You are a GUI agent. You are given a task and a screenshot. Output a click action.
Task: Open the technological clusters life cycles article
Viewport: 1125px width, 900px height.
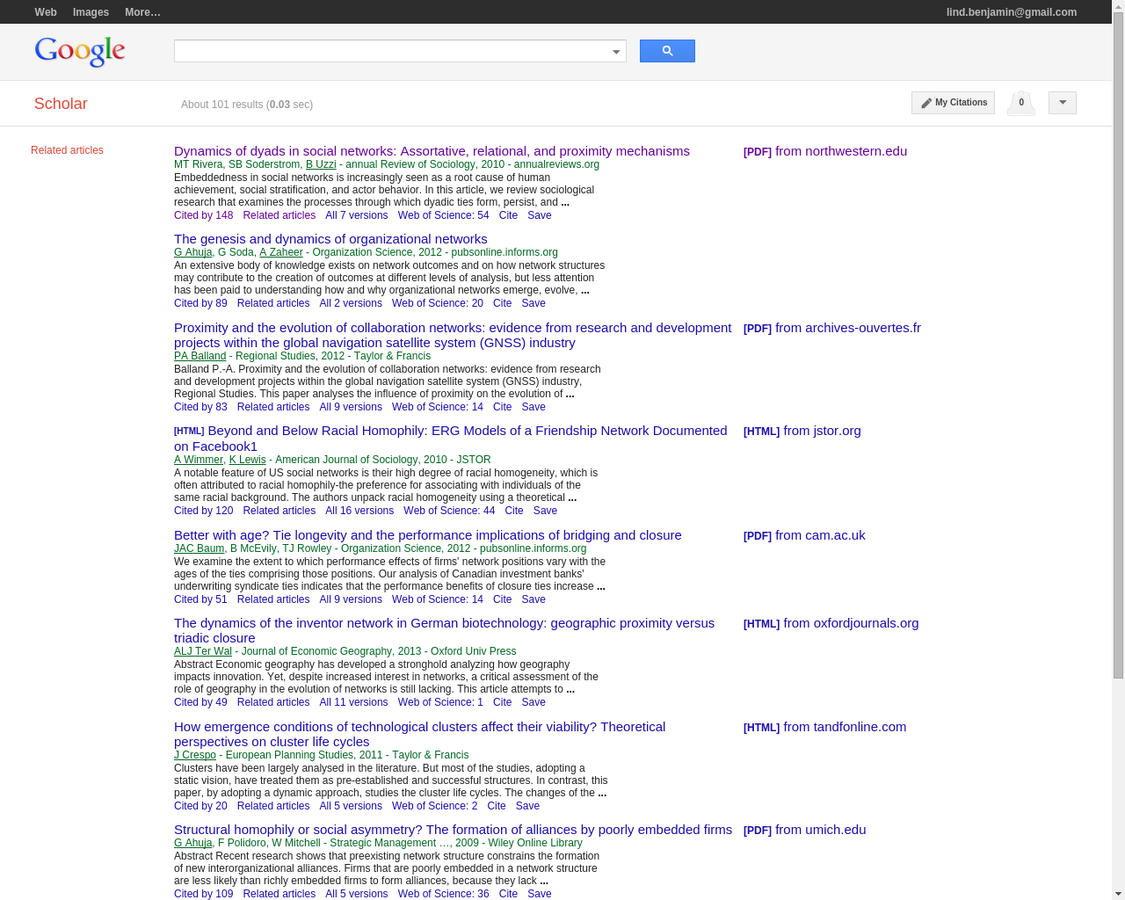click(x=420, y=734)
